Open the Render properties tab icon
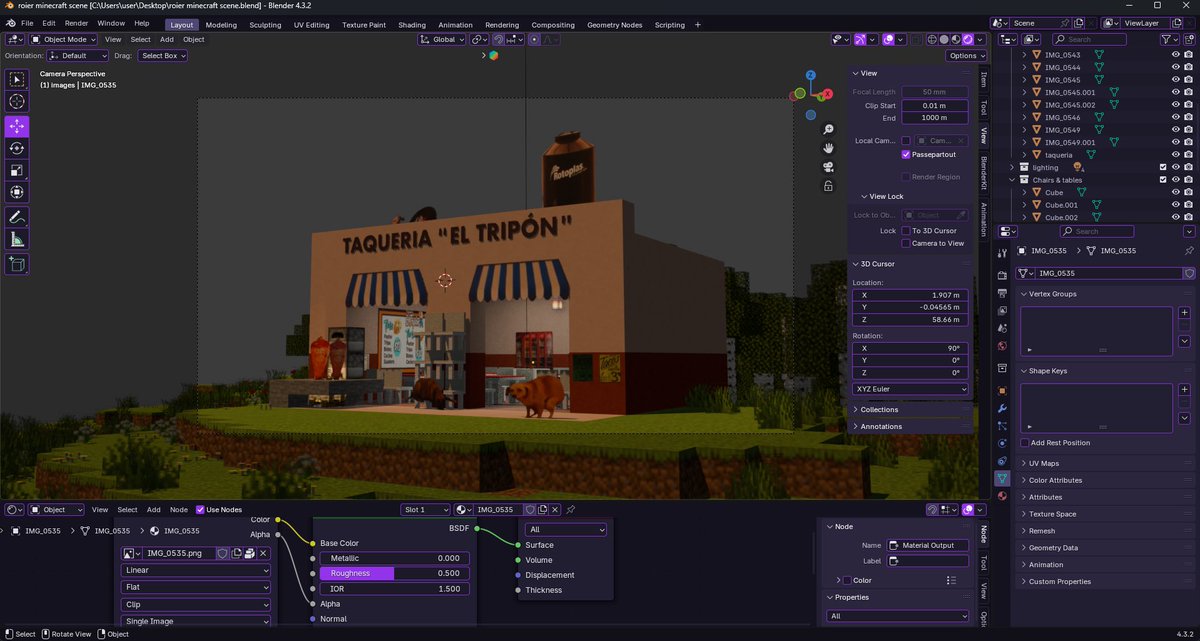This screenshot has width=1200, height=641. 1002,275
